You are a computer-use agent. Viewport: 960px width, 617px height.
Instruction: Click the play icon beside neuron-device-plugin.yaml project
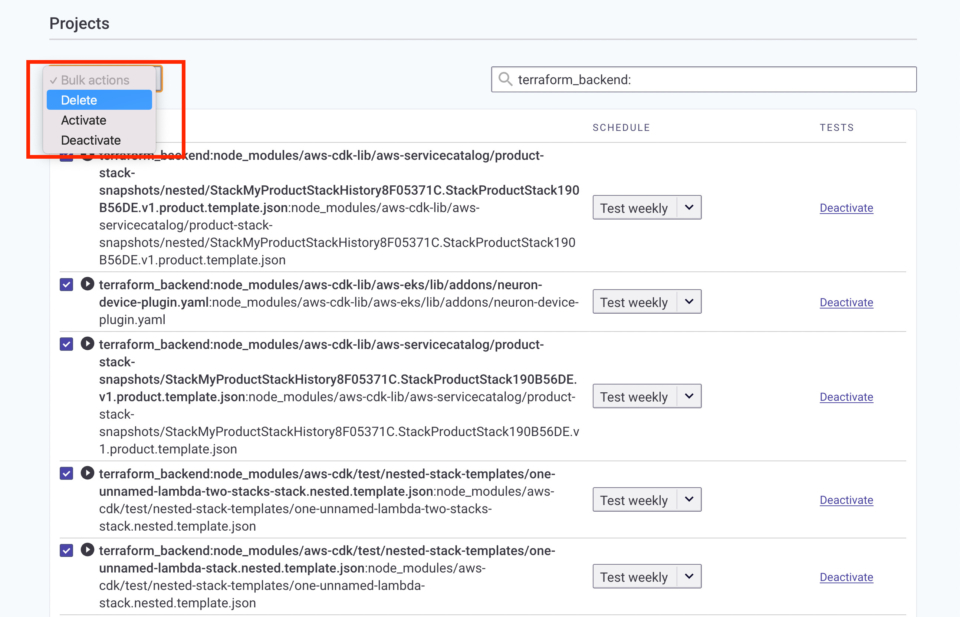(x=87, y=284)
